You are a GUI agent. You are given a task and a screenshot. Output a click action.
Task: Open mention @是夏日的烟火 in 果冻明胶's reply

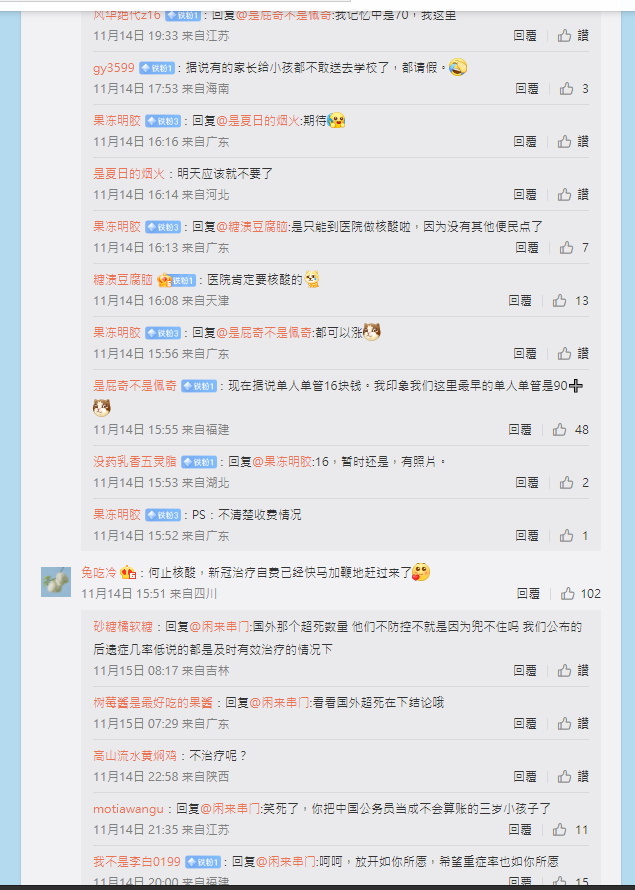[258, 121]
